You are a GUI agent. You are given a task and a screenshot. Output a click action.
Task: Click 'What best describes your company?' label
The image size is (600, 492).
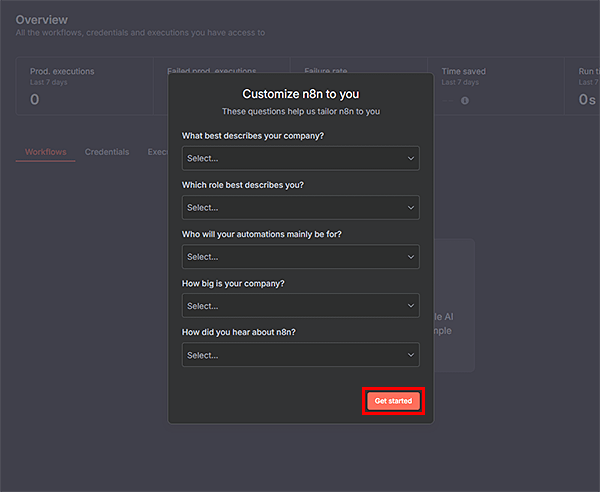click(253, 136)
